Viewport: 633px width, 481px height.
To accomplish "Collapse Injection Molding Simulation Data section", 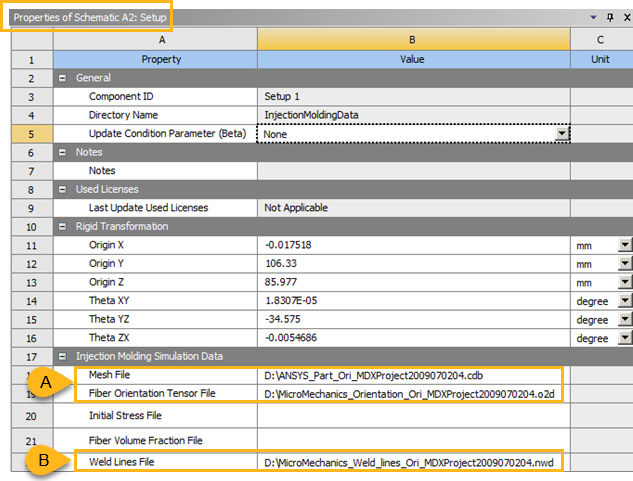I will coord(63,356).
